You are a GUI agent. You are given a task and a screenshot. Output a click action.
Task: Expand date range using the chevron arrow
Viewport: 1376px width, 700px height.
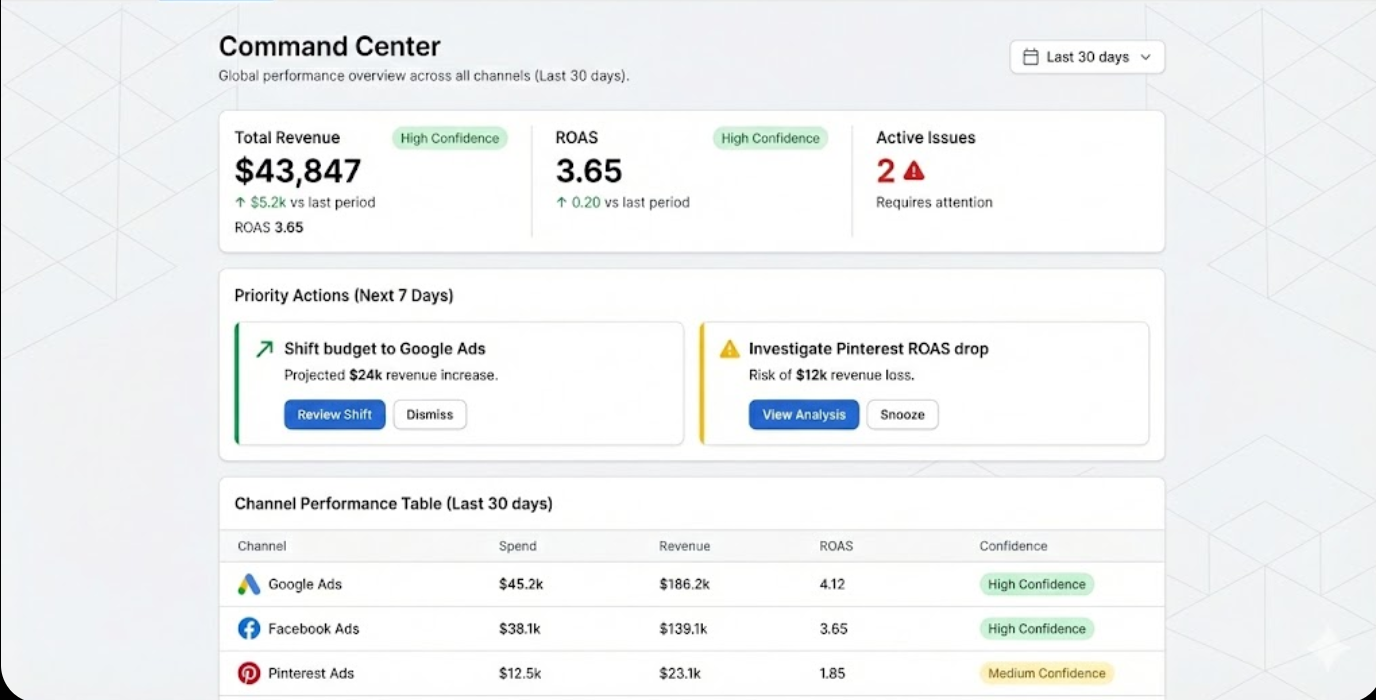pyautogui.click(x=1146, y=57)
